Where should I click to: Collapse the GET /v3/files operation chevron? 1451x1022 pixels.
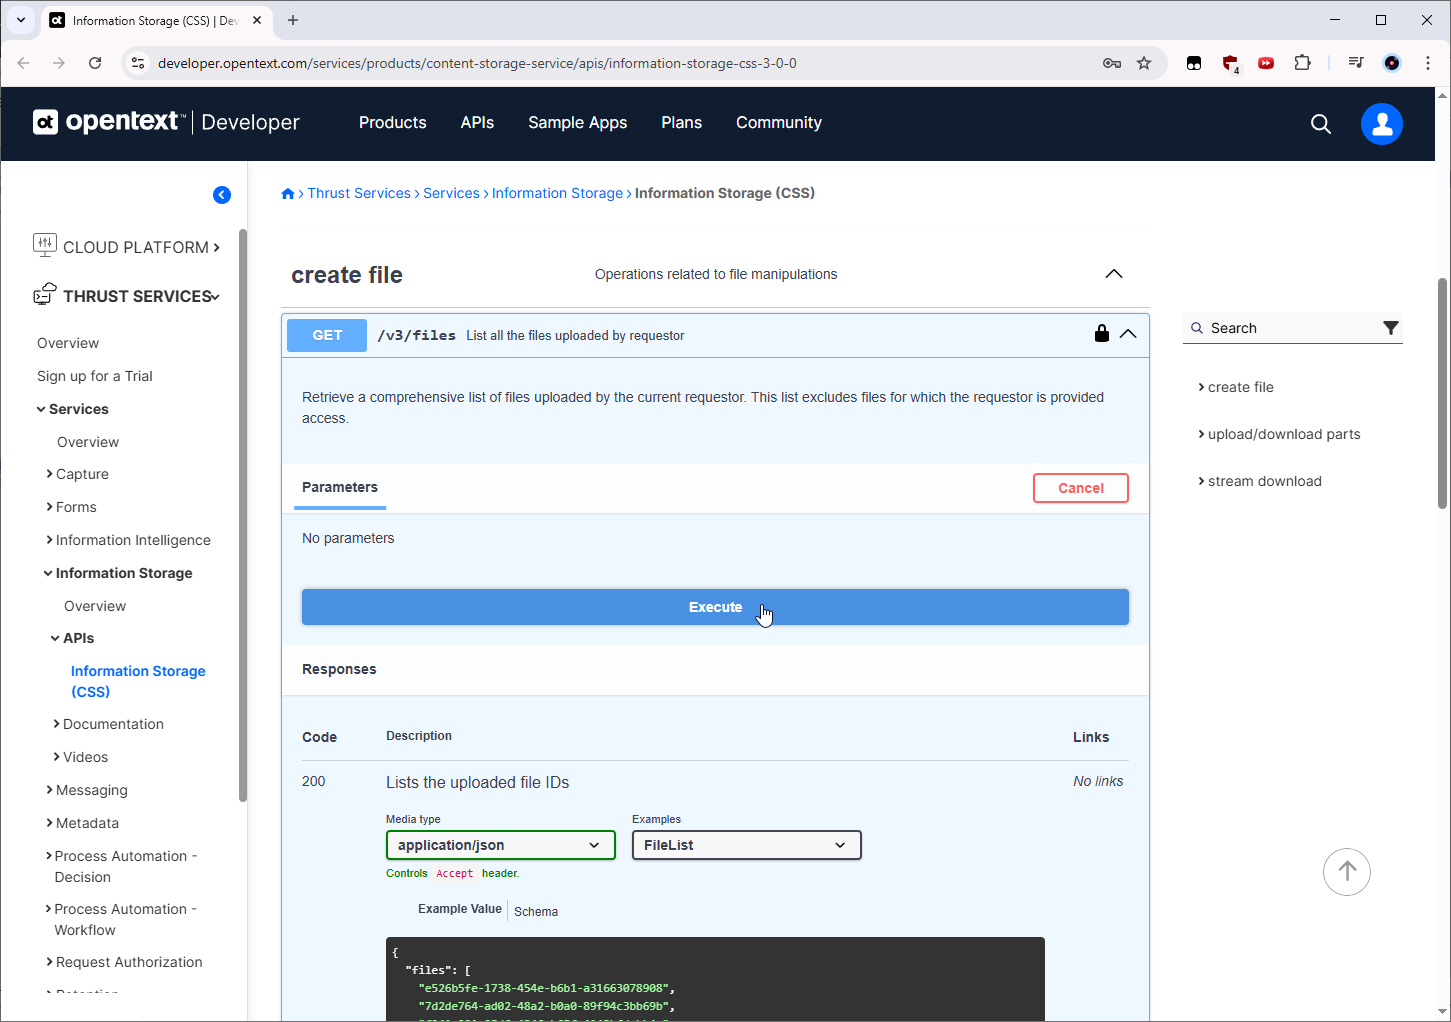[x=1128, y=334]
